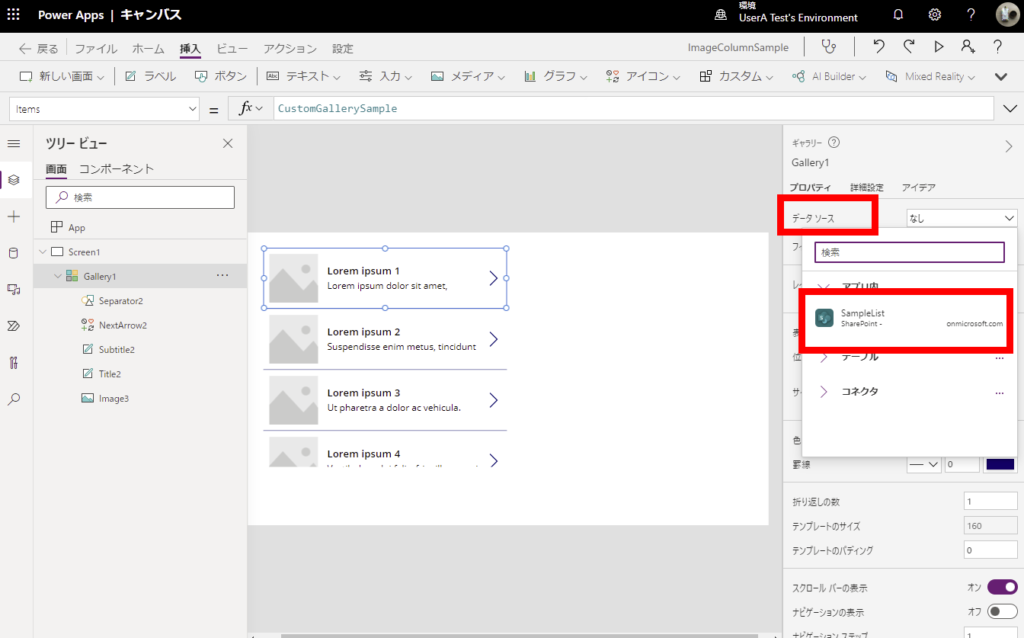
Task: Click the gallery help question icon
Action: [x=834, y=142]
